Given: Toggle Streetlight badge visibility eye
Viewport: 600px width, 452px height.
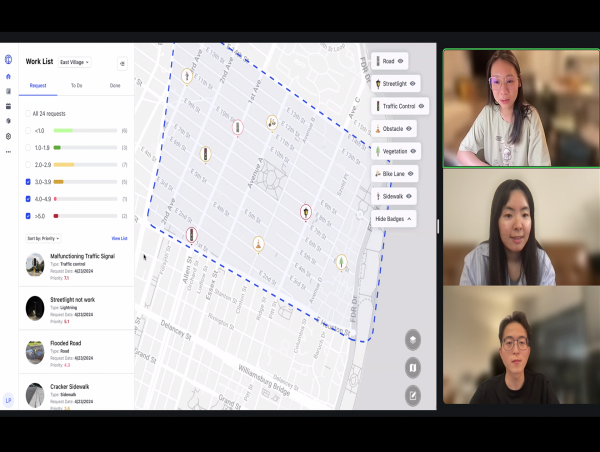Looking at the screenshot, I should pos(412,83).
